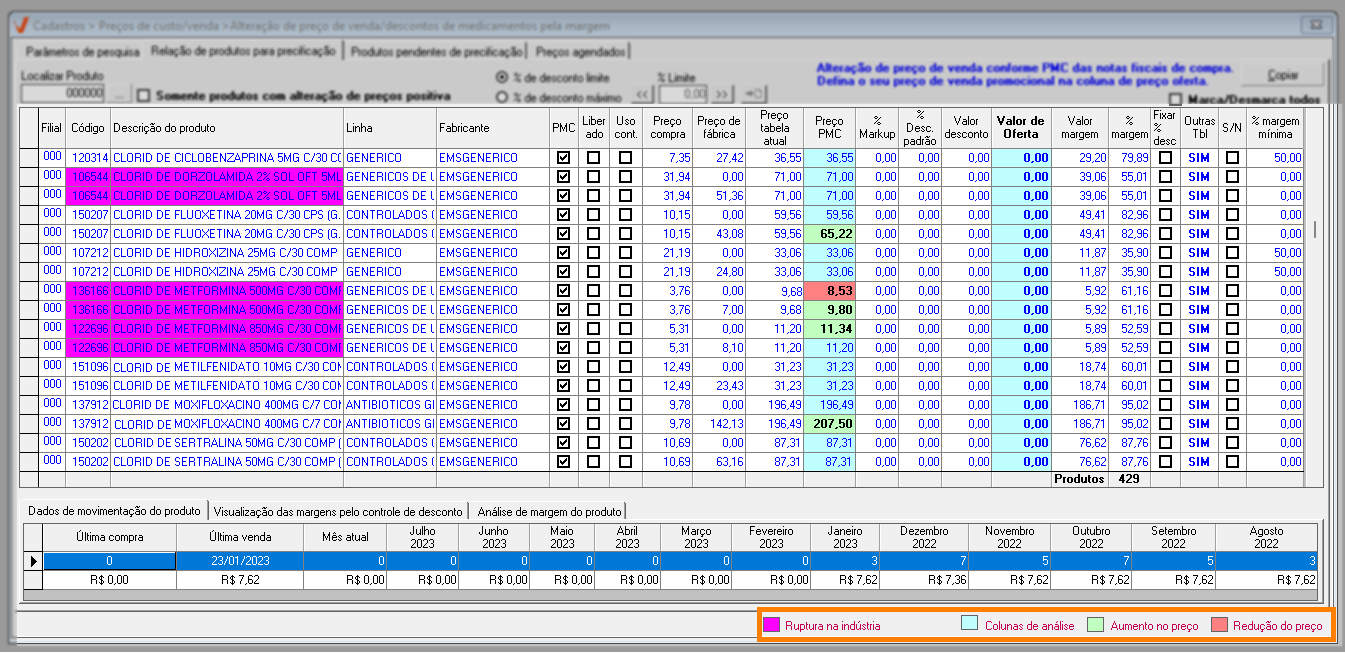1345x654 pixels.
Task: Tick 'Uso cont.' checkbox in the Ciclobenzaprina row
Action: coord(625,158)
